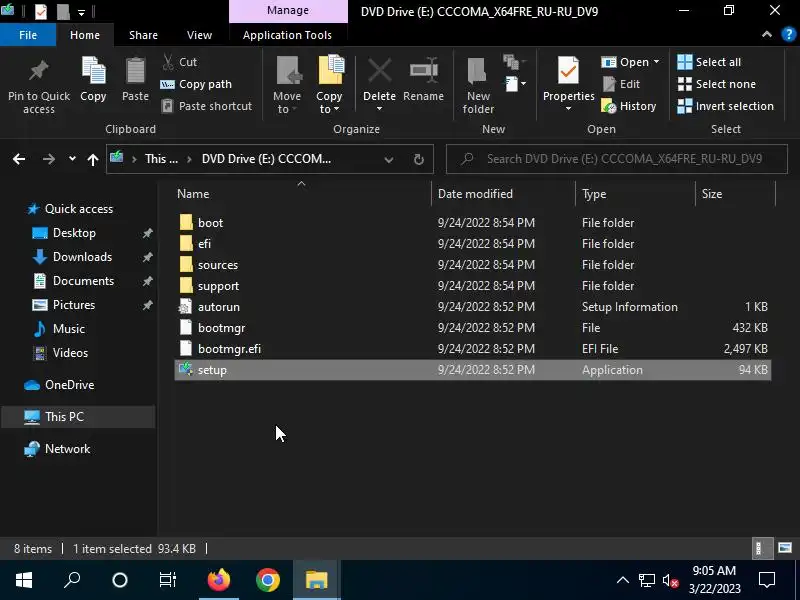This screenshot has height=600, width=800.
Task: Switch to the Share tab
Action: coord(143,35)
